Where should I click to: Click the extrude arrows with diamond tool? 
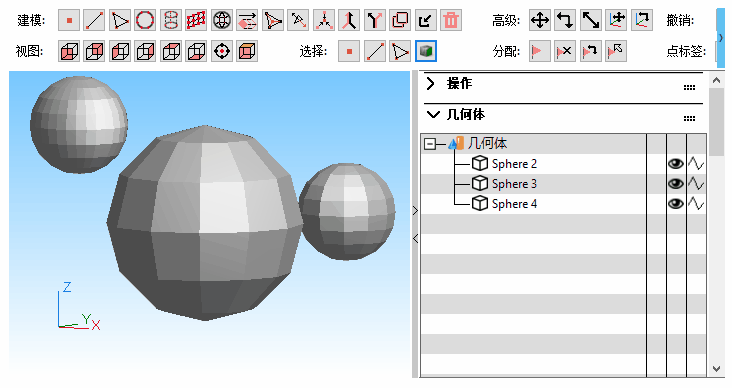click(247, 21)
